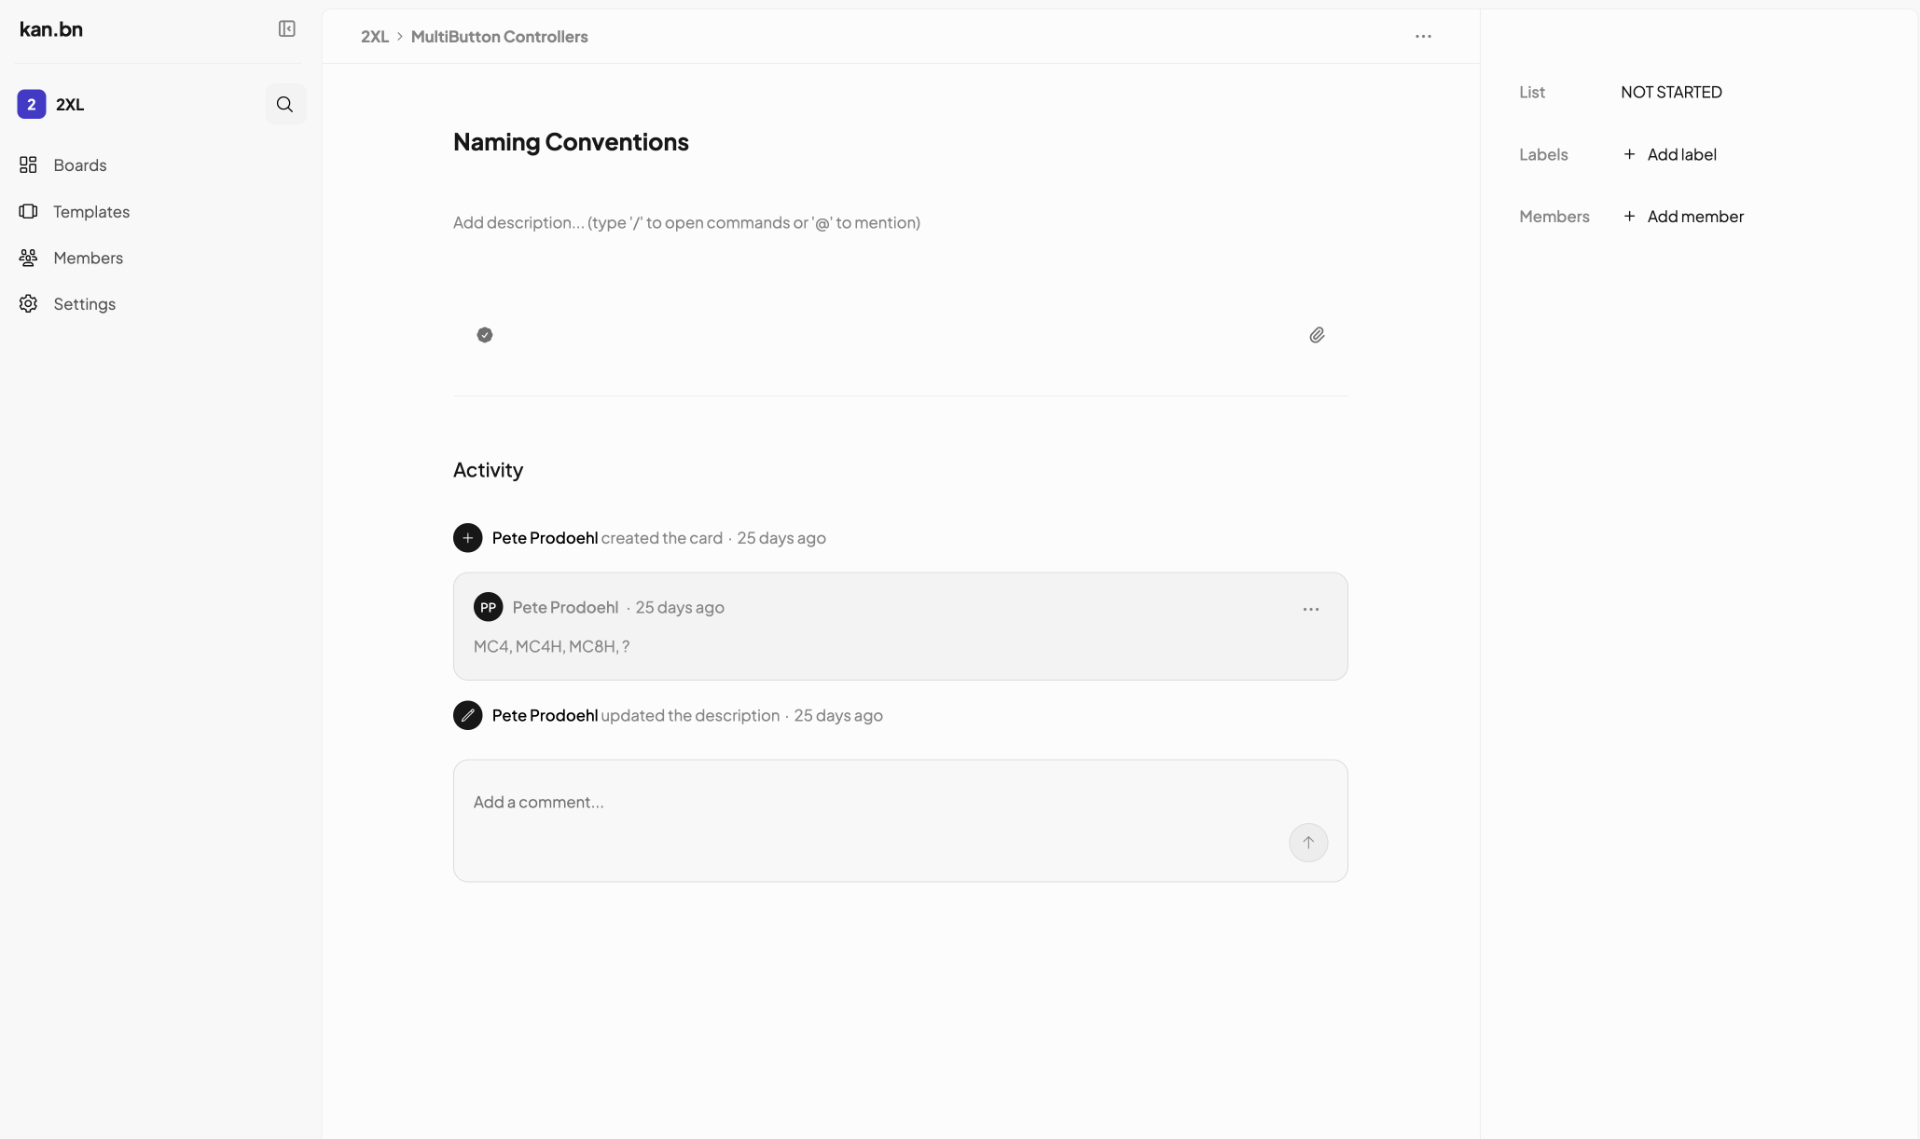Go to Templates in the sidebar
This screenshot has height=1139, width=1920.
tap(91, 211)
